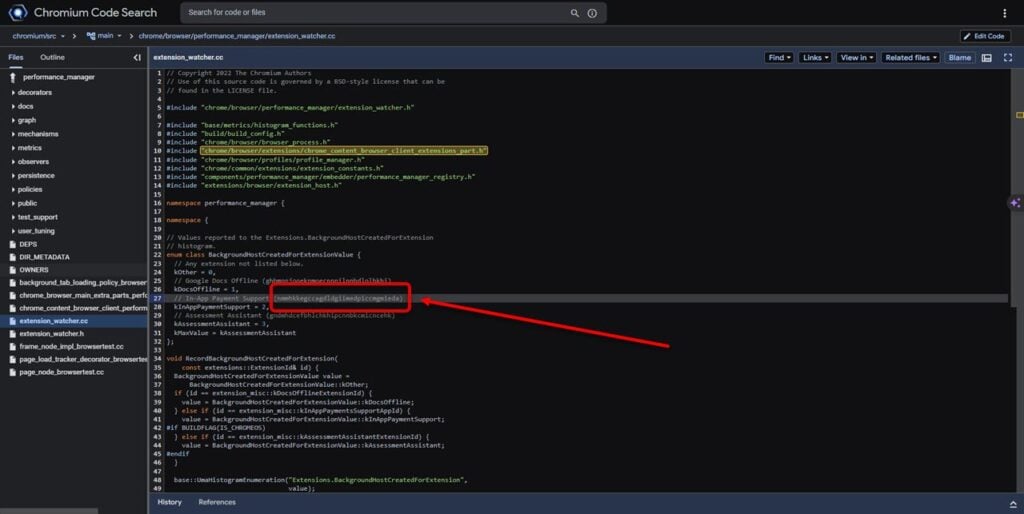This screenshot has width=1024, height=514.
Task: Enter fullscreen view of the code
Action: [x=1008, y=58]
